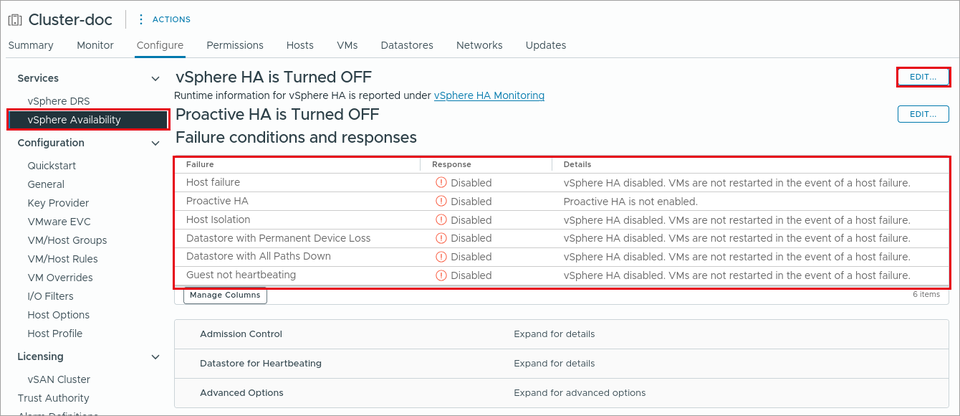The image size is (960, 416).
Task: Open the Networks tab
Action: [479, 45]
